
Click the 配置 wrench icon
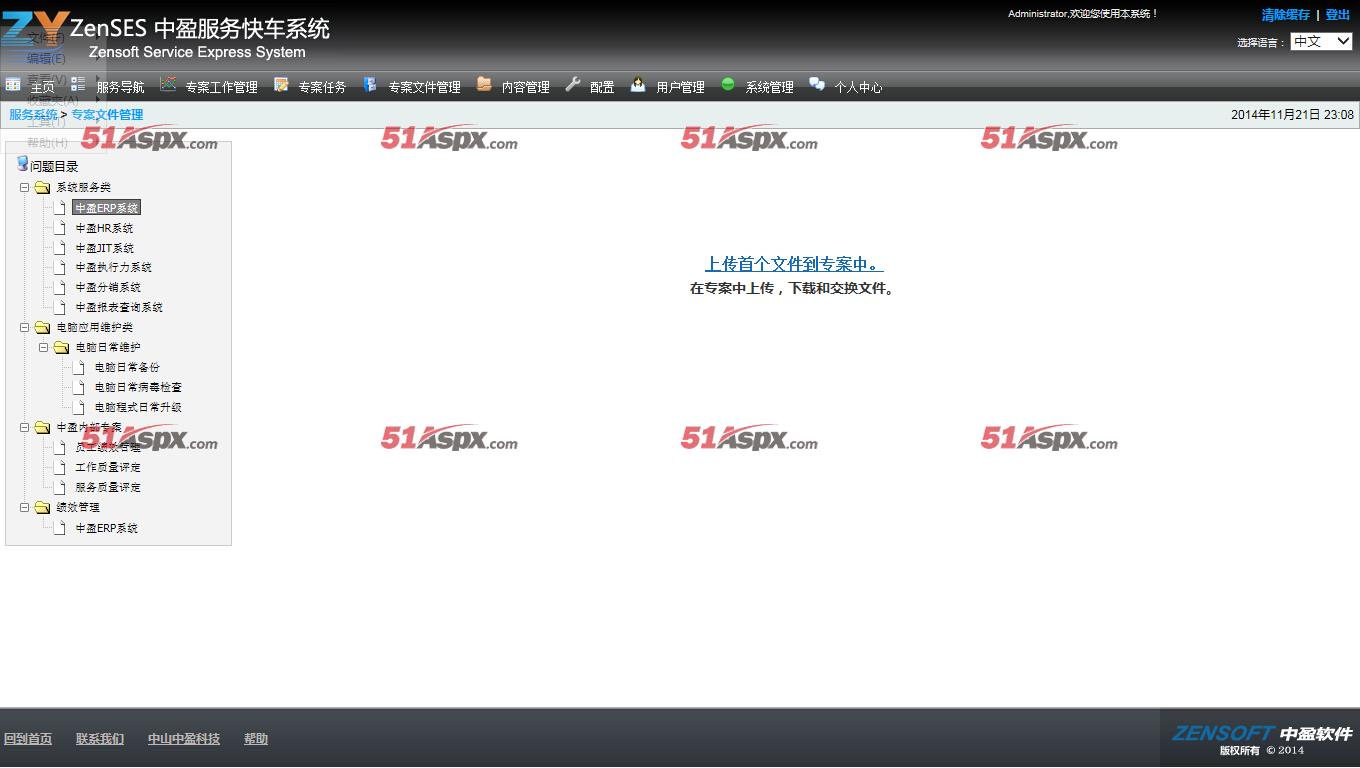(x=573, y=84)
